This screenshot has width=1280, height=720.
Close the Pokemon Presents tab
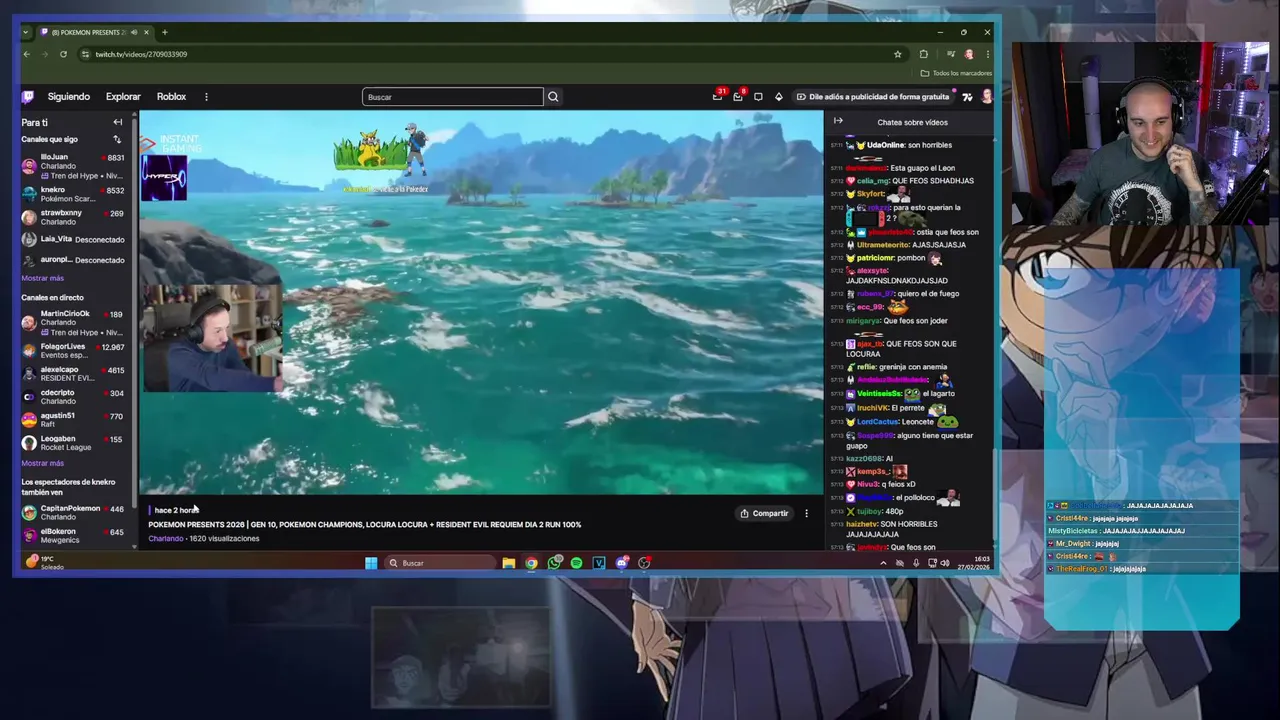(146, 32)
